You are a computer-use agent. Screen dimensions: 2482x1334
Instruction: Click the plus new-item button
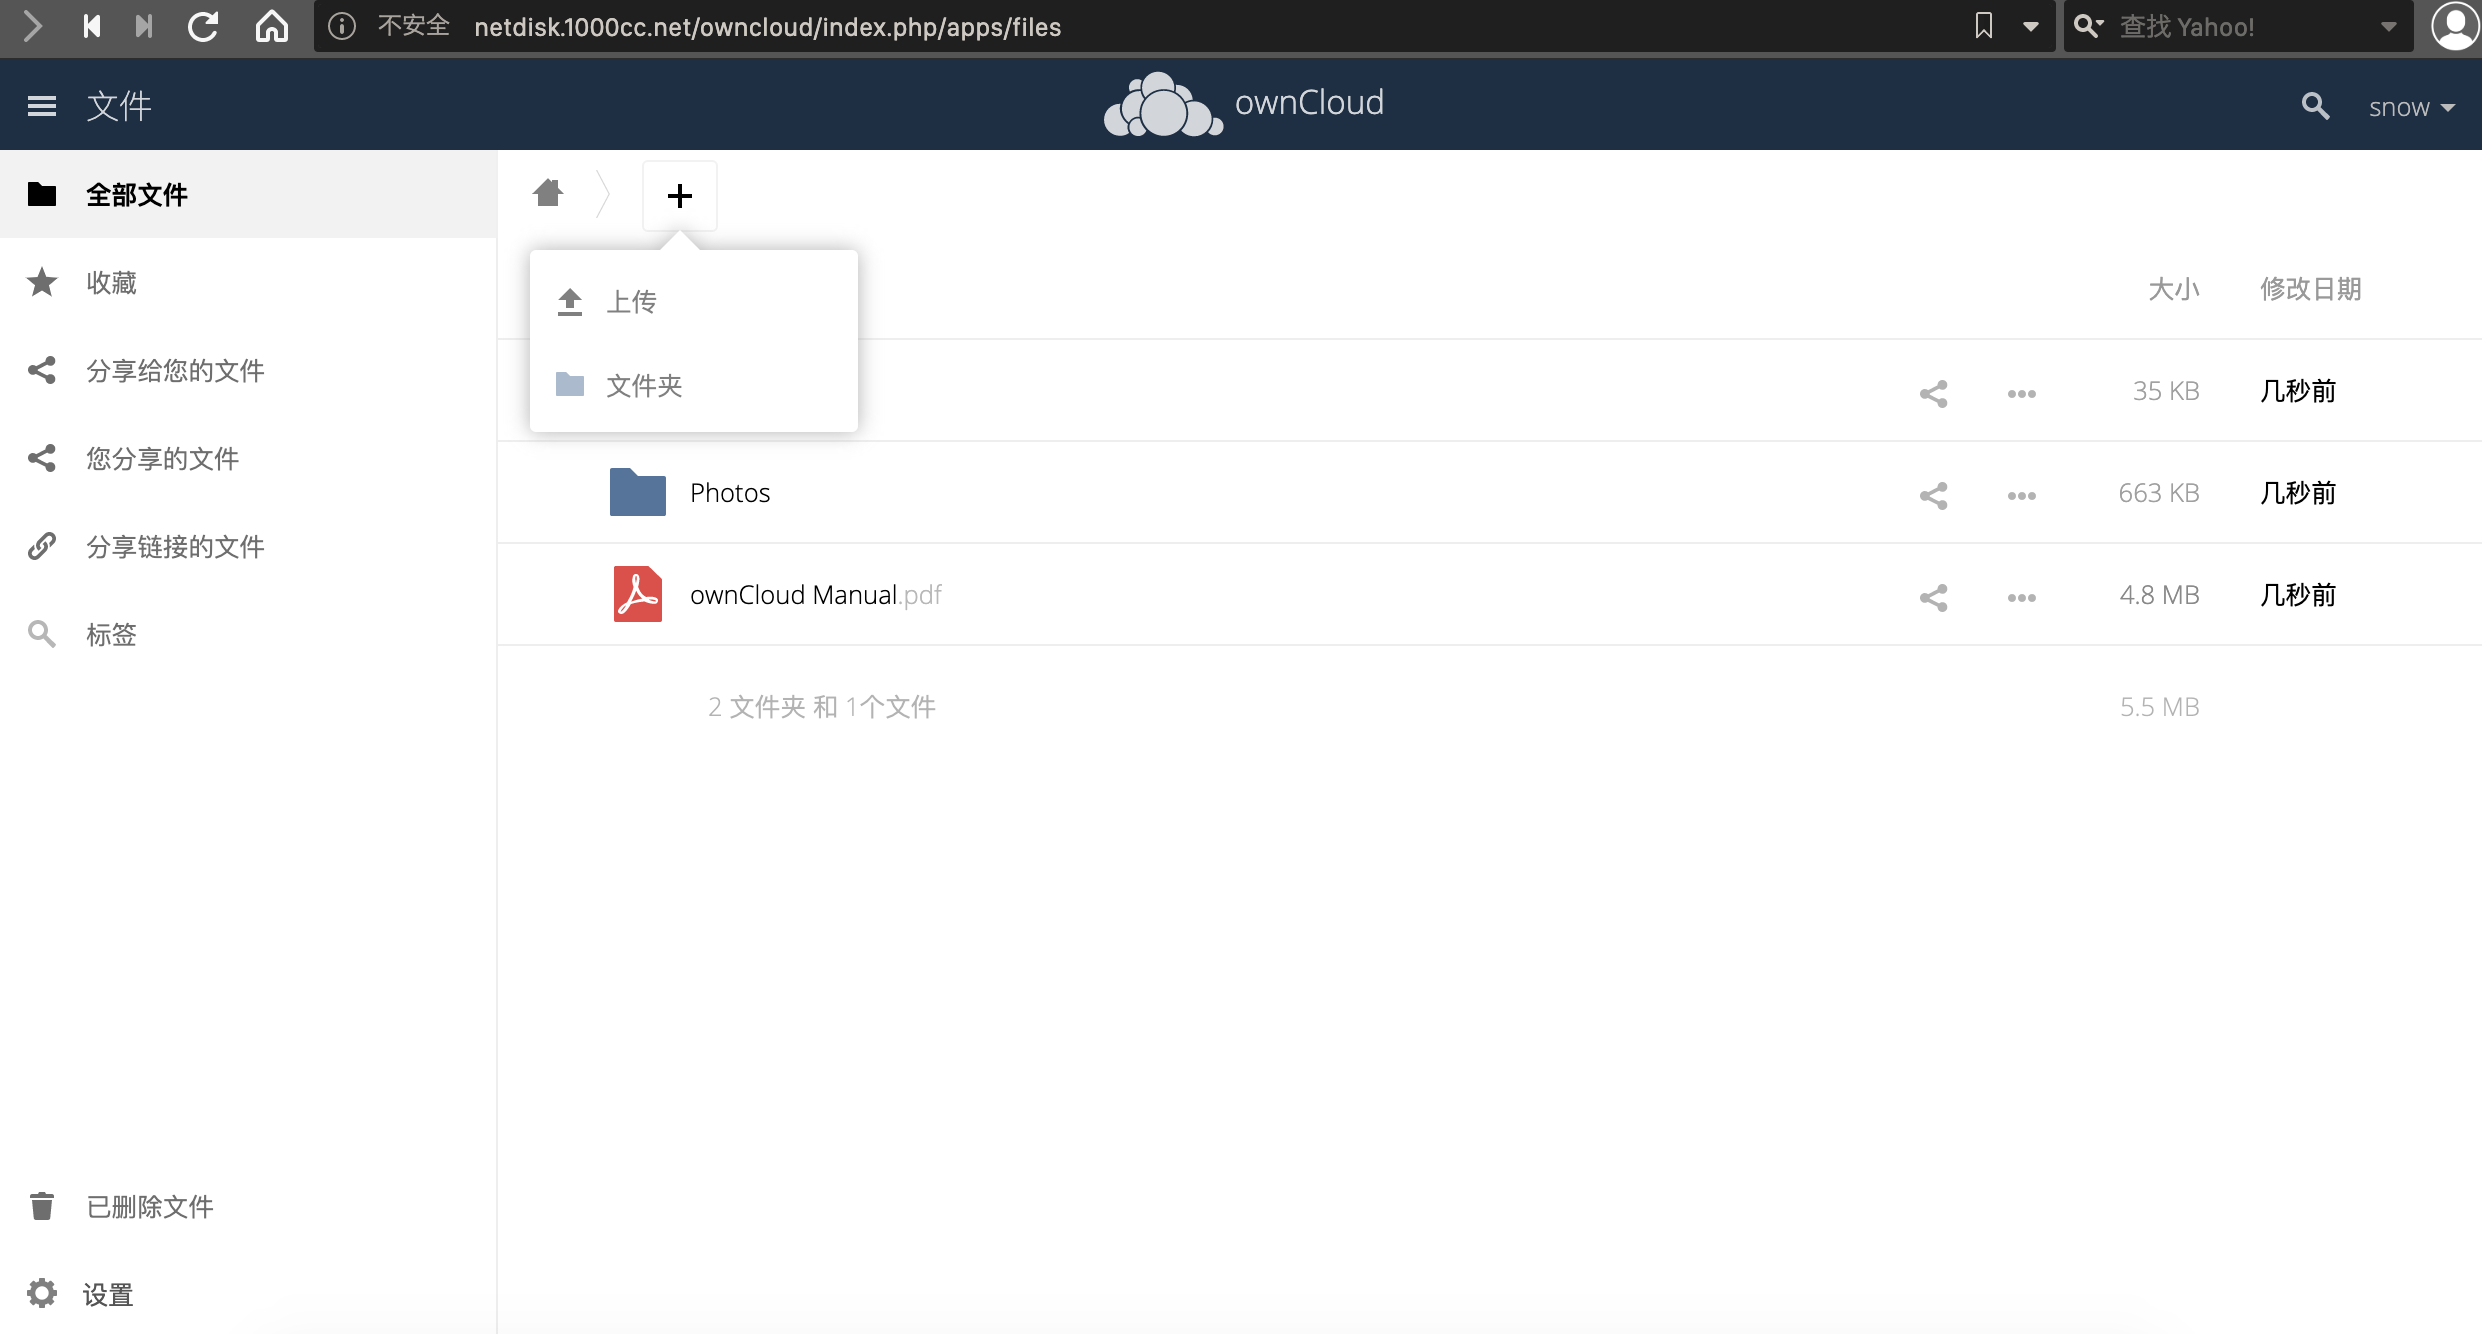point(680,196)
